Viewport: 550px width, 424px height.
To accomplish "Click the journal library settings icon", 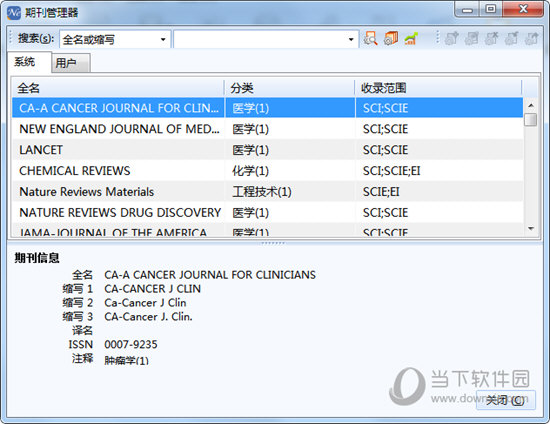I will [x=391, y=39].
